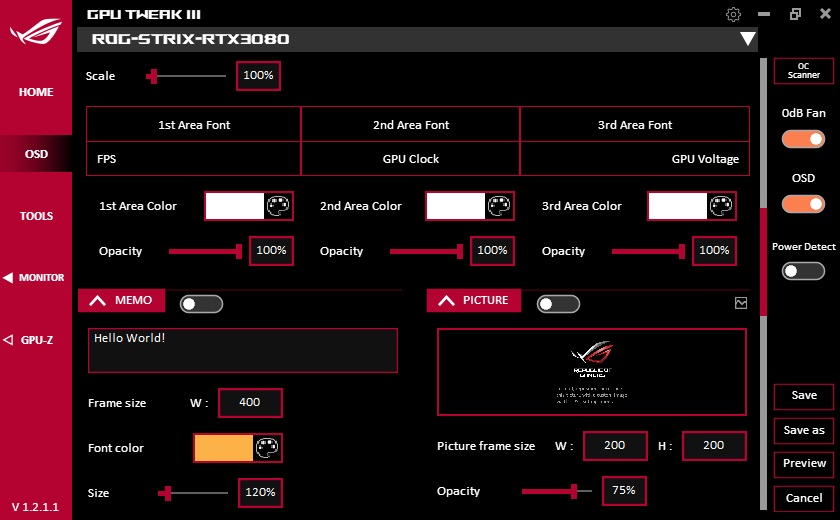Open 3rd Area Color palette icon
The width and height of the screenshot is (840, 520).
click(x=721, y=206)
